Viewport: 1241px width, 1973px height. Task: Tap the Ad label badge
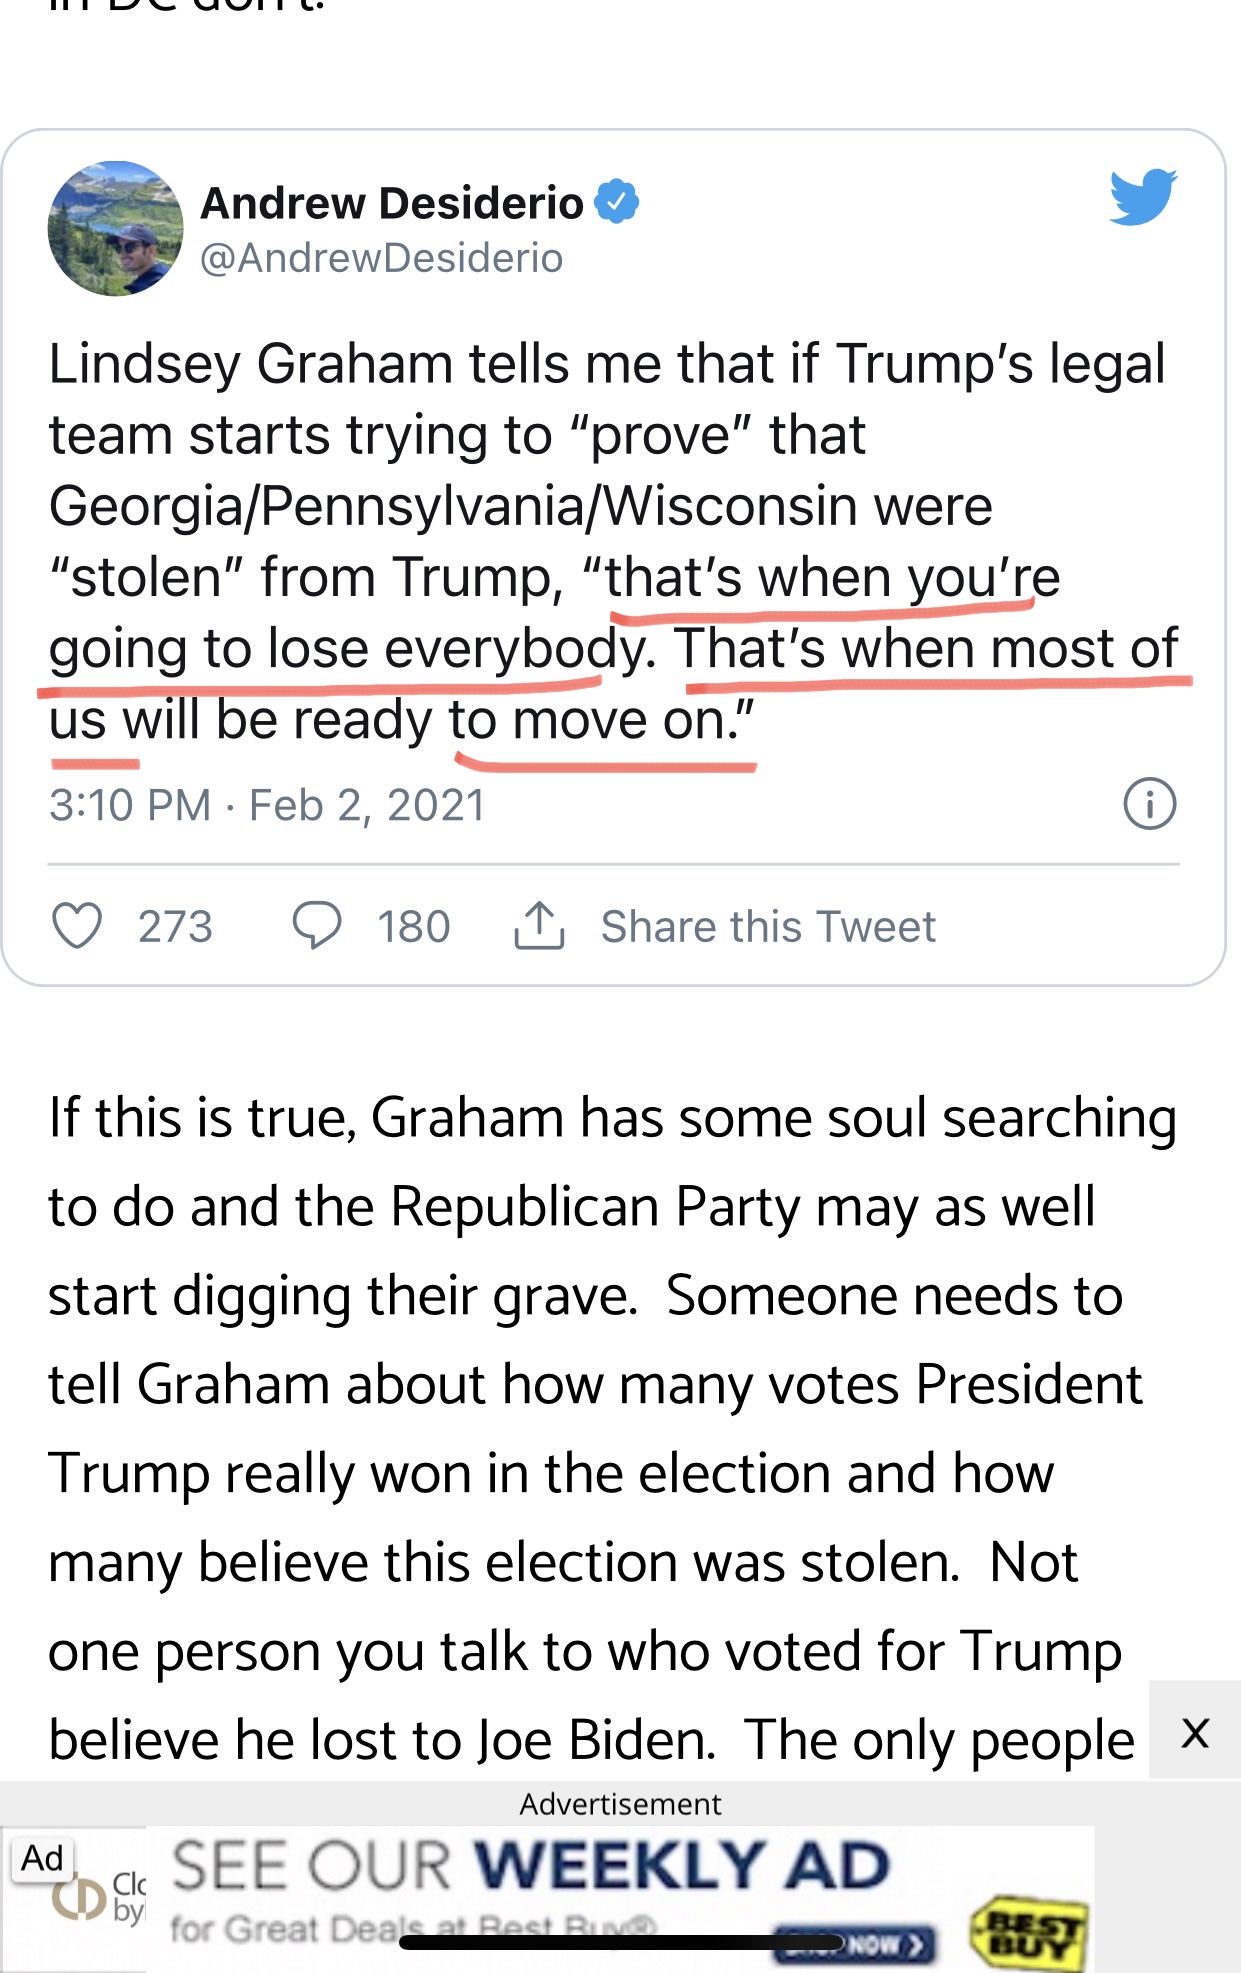tap(43, 1858)
